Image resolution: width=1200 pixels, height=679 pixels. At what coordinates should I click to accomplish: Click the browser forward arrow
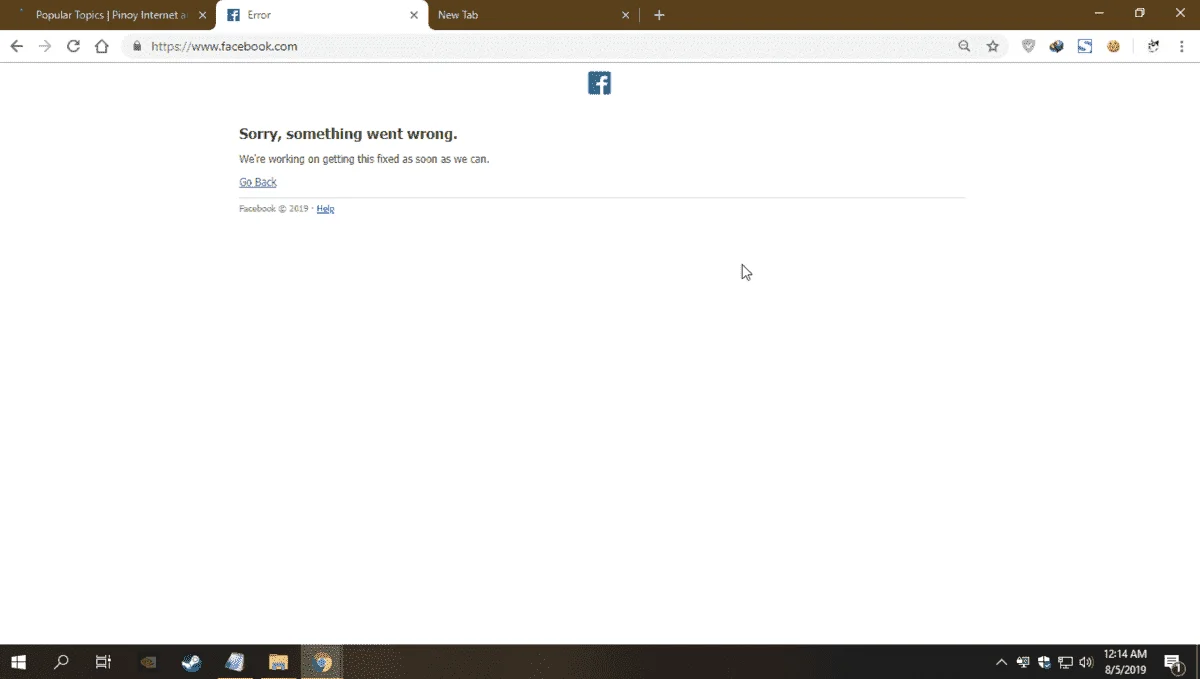tap(44, 46)
